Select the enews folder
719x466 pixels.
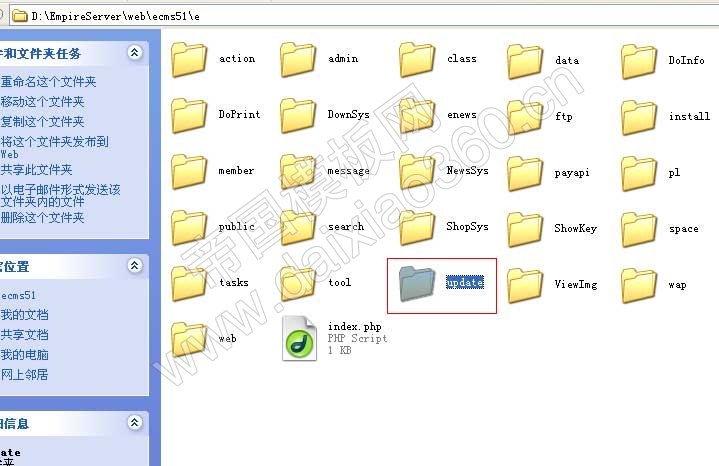tap(418, 116)
